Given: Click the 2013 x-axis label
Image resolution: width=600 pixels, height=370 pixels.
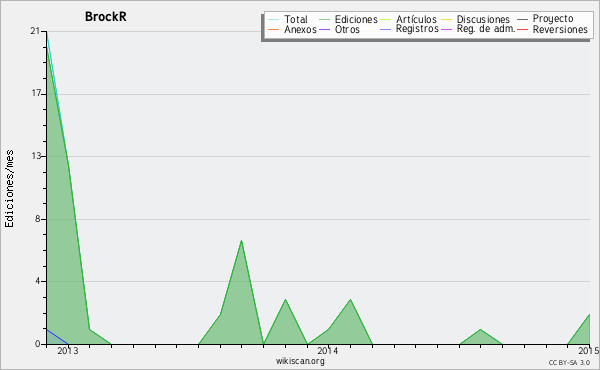Looking at the screenshot, I should (68, 351).
